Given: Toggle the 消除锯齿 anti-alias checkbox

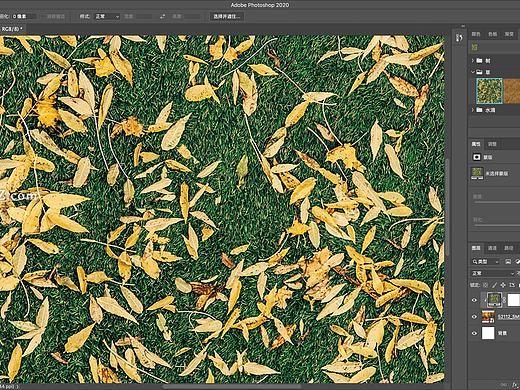Looking at the screenshot, I should pos(43,16).
